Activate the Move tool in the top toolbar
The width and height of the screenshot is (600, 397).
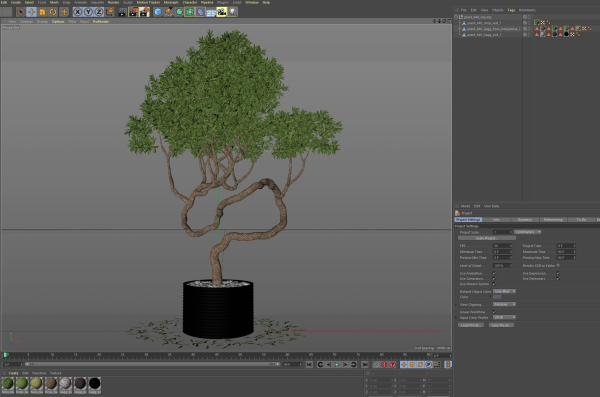(x=31, y=12)
